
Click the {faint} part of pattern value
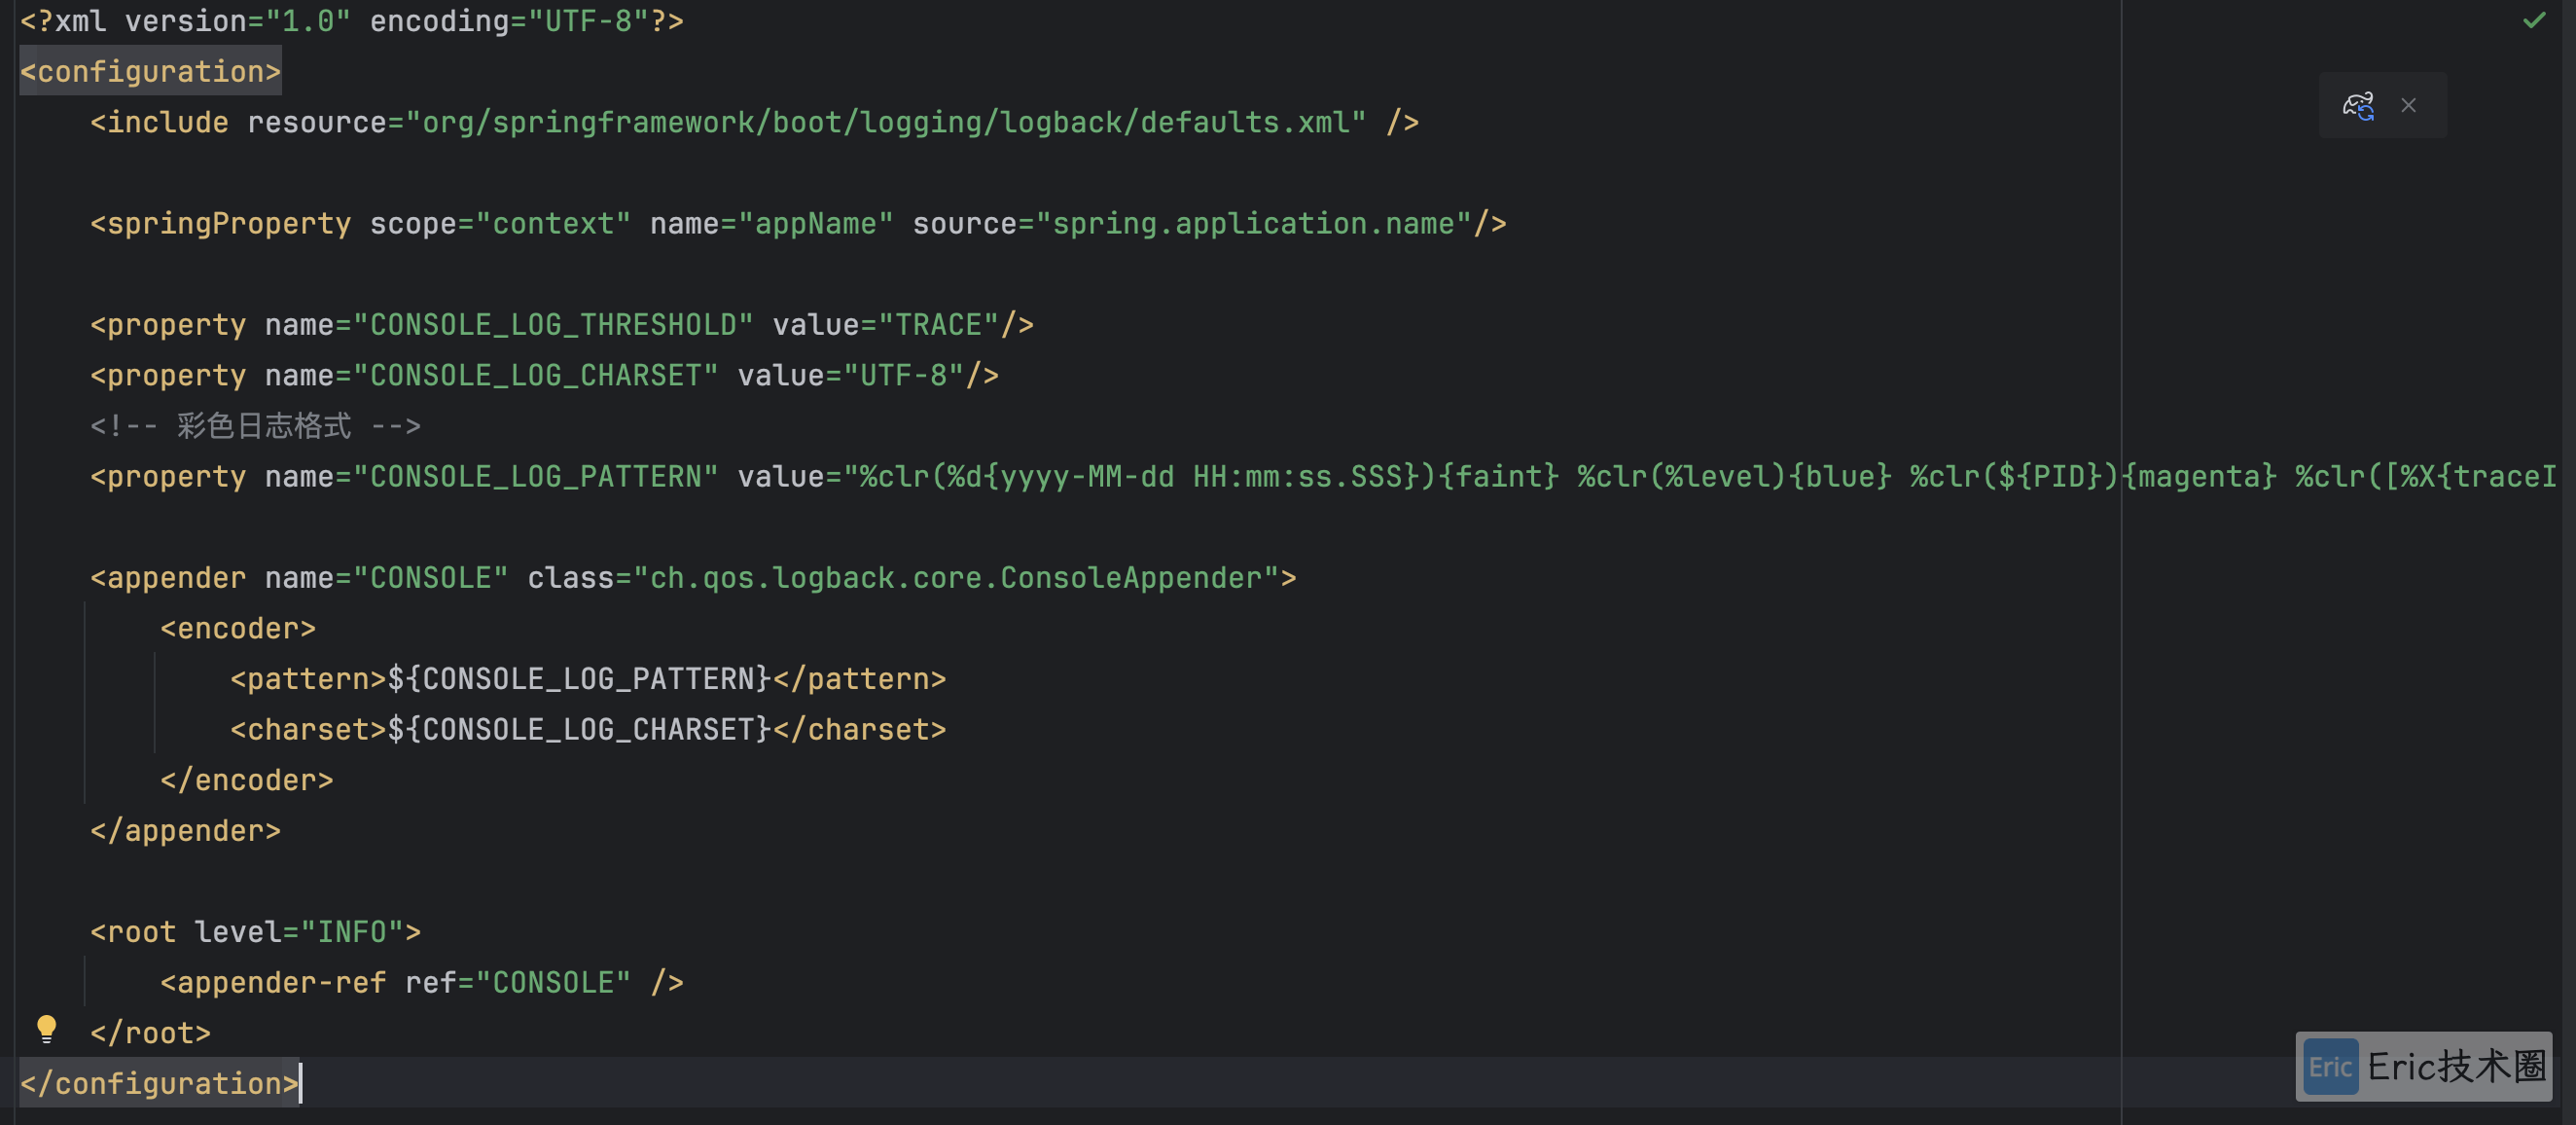(x=1498, y=477)
